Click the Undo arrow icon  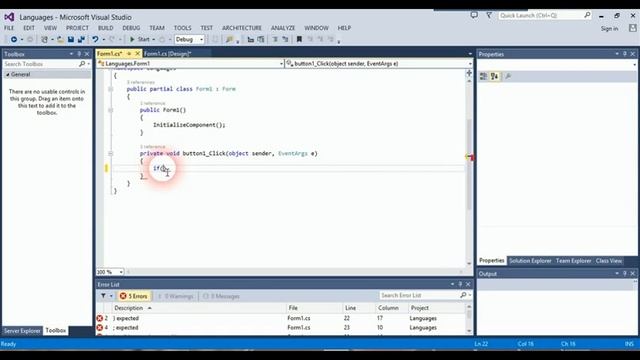(95, 40)
